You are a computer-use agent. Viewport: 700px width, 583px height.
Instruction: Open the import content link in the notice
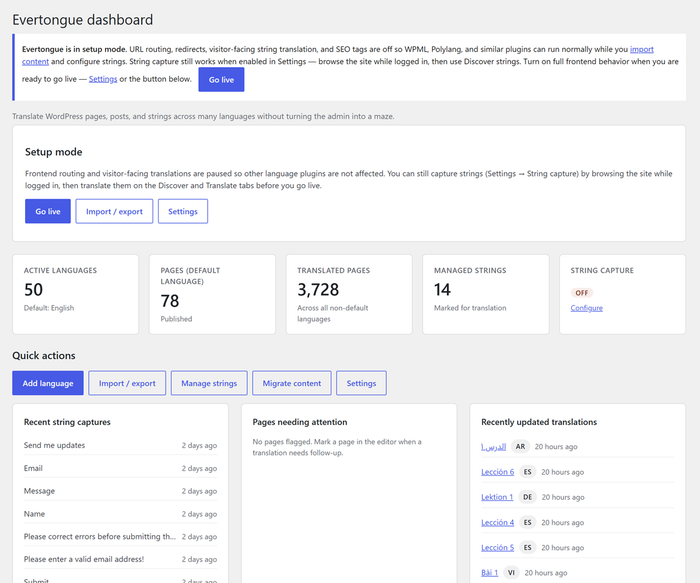(x=642, y=49)
